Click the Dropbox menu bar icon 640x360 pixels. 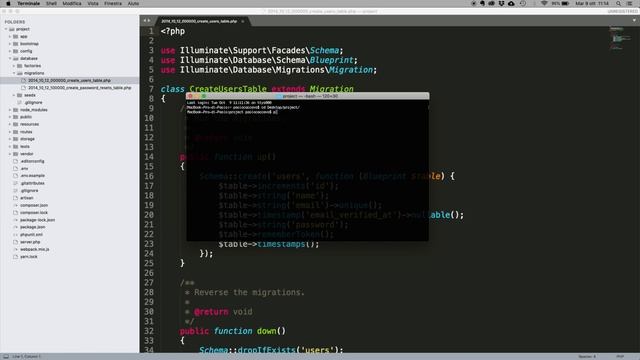501,3
